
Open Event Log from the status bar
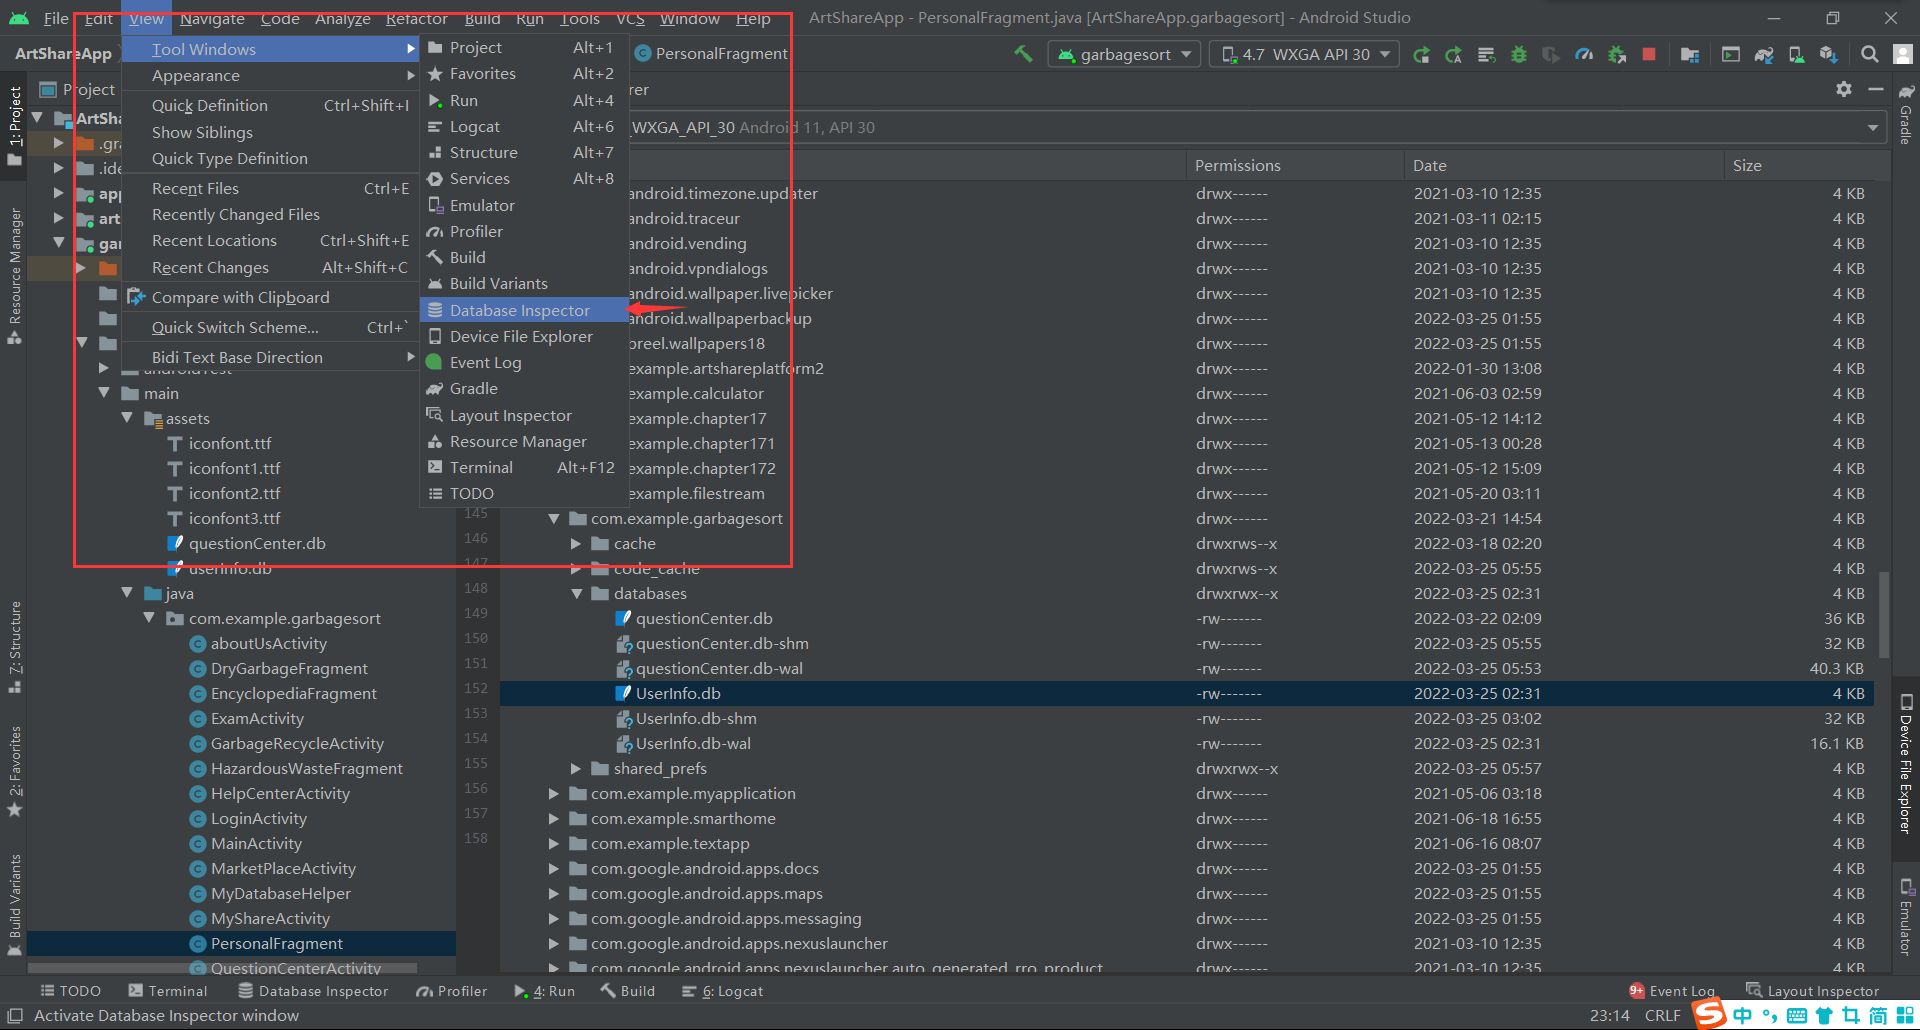pyautogui.click(x=1682, y=990)
